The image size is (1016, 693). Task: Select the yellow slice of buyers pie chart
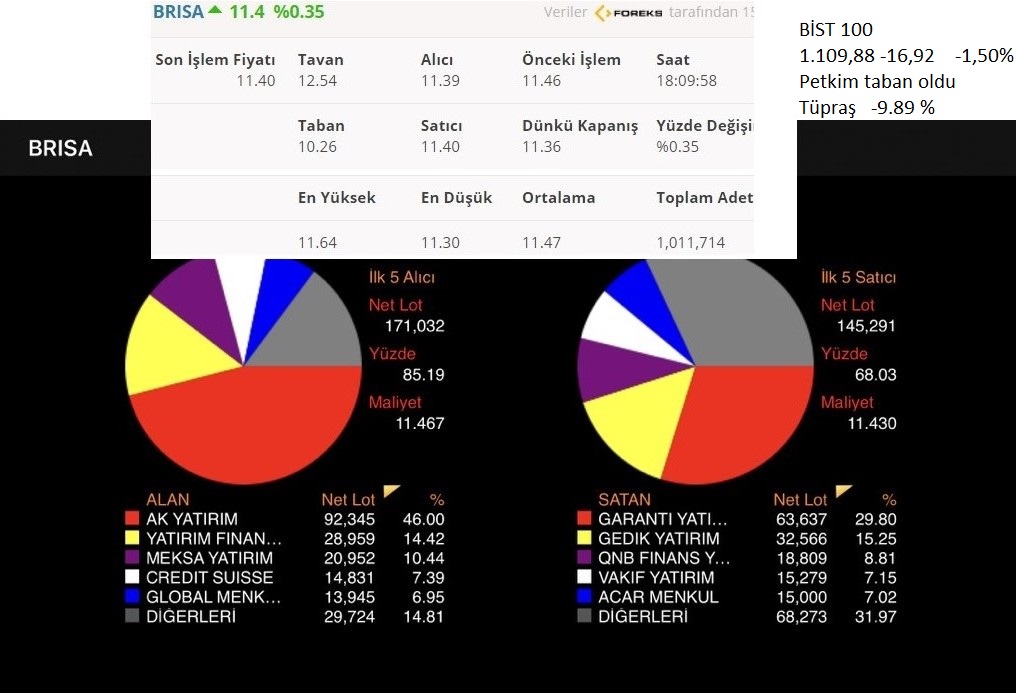pyautogui.click(x=175, y=350)
